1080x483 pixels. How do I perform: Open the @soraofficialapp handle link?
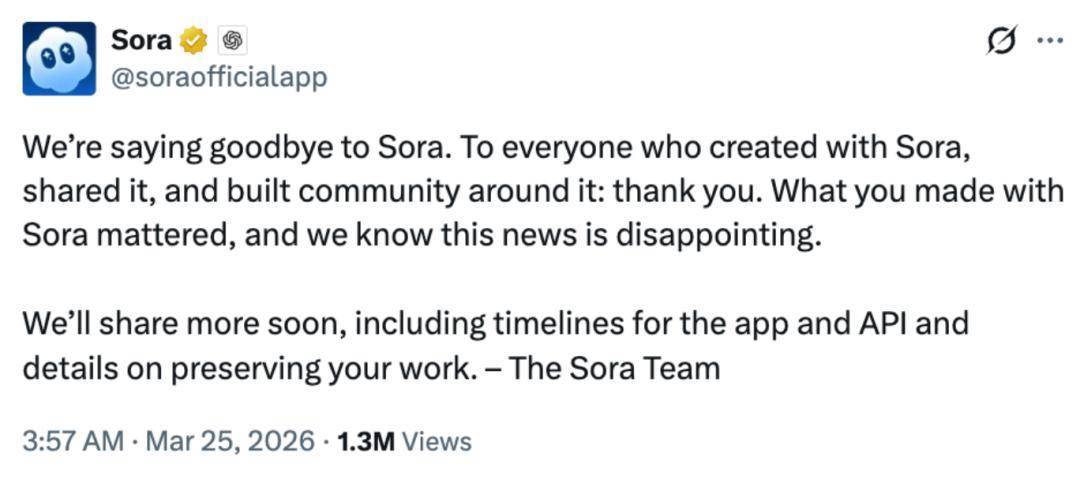(219, 77)
